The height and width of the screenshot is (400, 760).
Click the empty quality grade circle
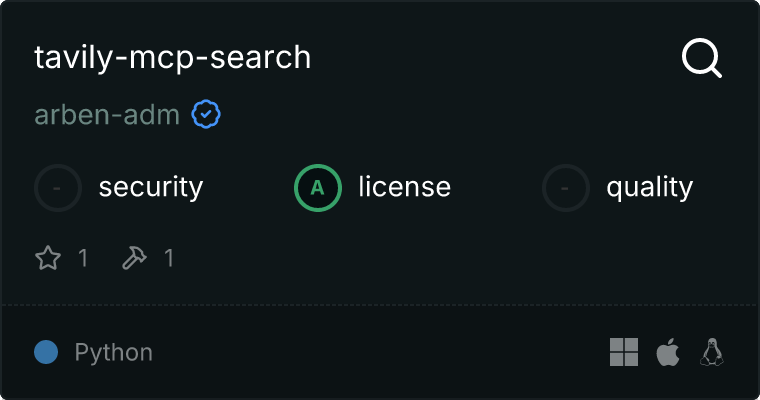tap(566, 187)
